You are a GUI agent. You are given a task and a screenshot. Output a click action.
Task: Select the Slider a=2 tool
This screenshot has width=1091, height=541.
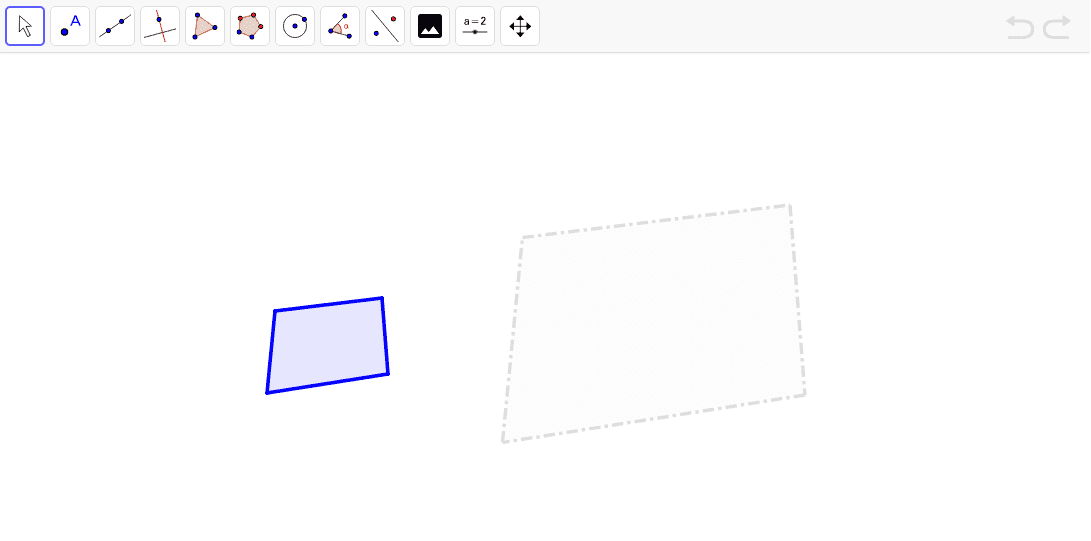(x=475, y=26)
